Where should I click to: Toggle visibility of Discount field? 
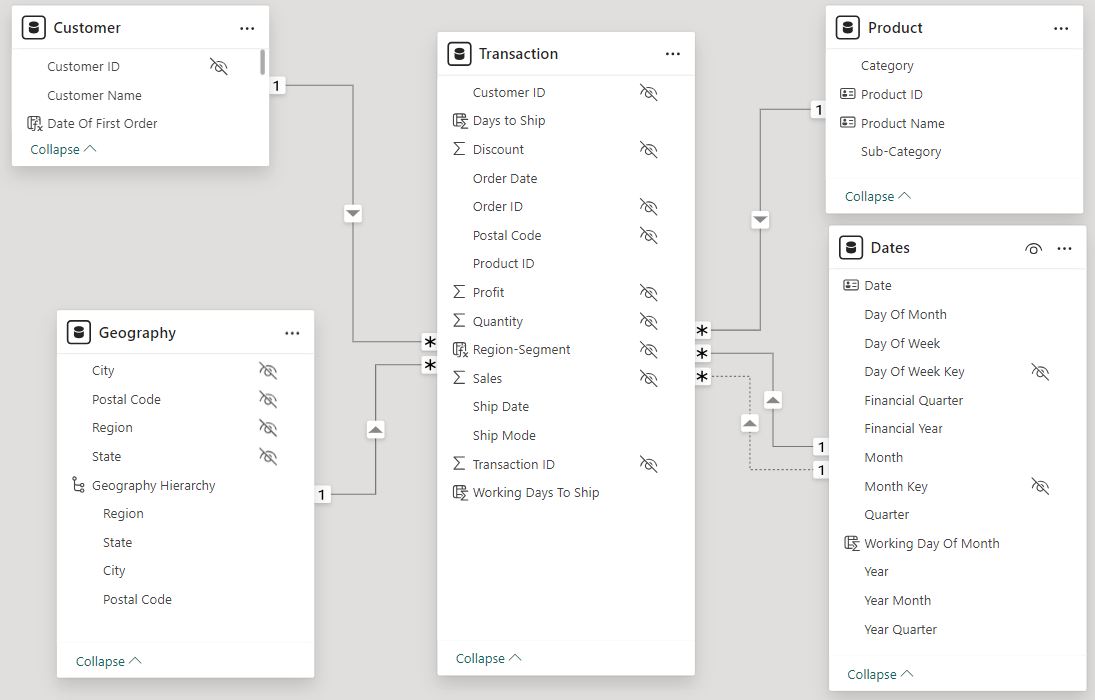click(x=649, y=150)
